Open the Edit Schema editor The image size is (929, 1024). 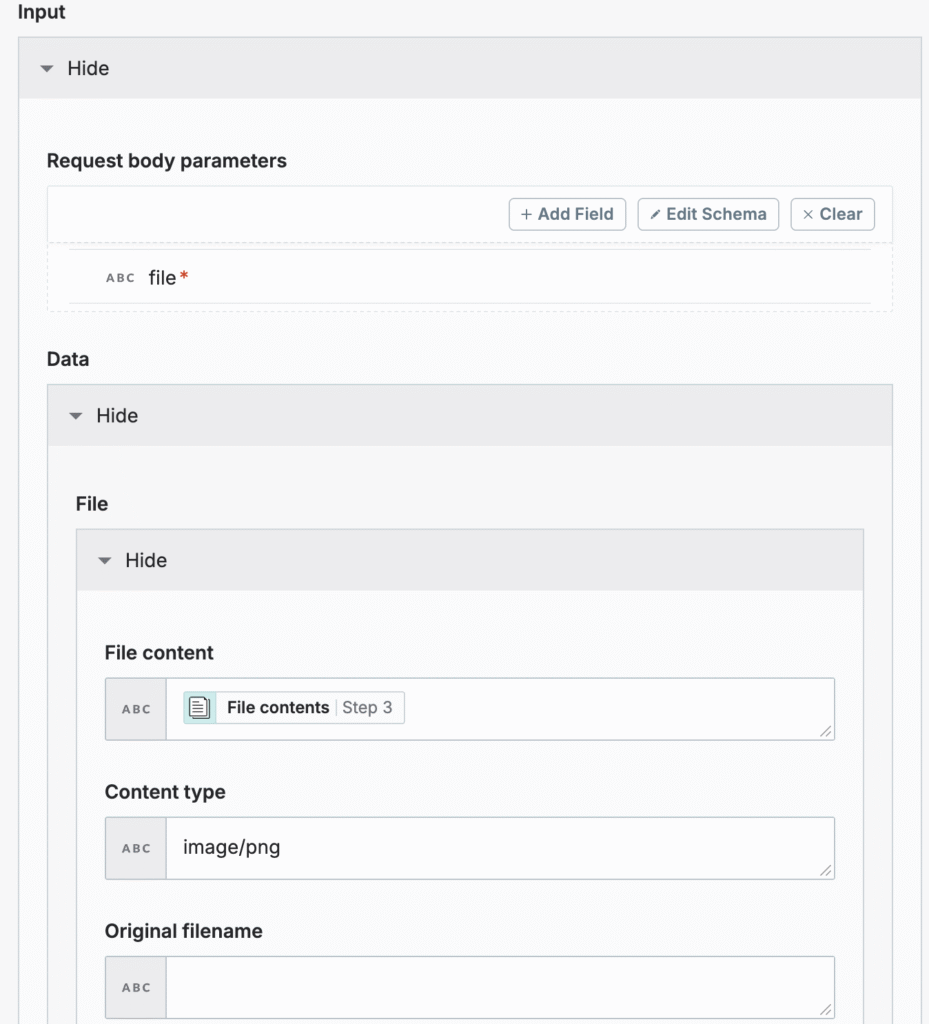(x=708, y=214)
